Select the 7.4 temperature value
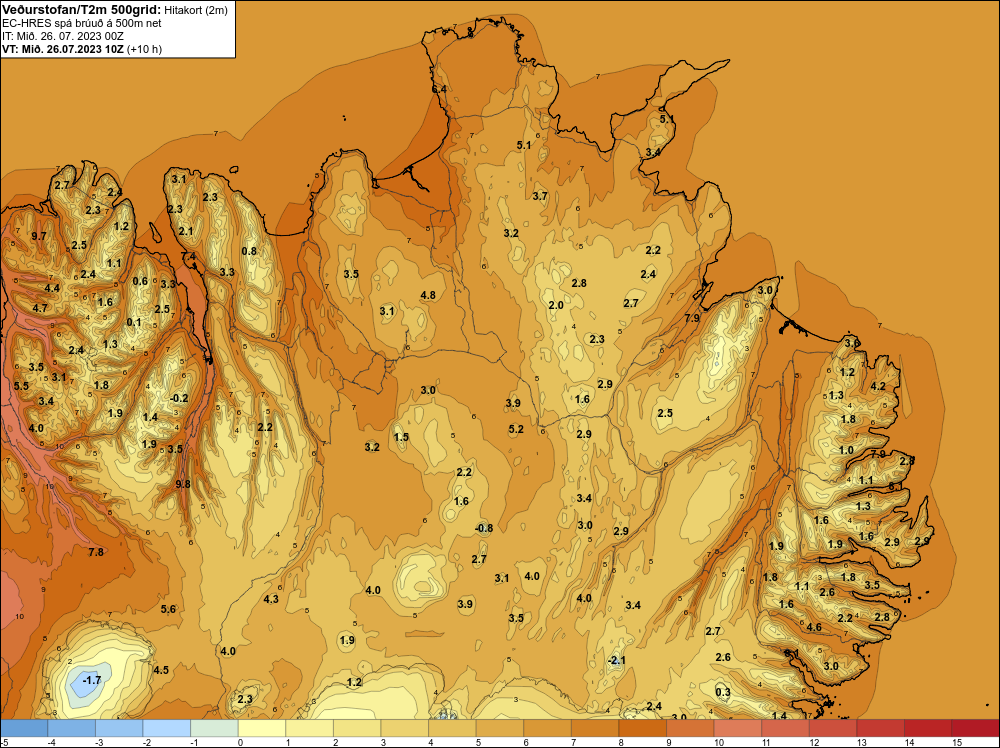The image size is (1000, 748). coord(188,256)
